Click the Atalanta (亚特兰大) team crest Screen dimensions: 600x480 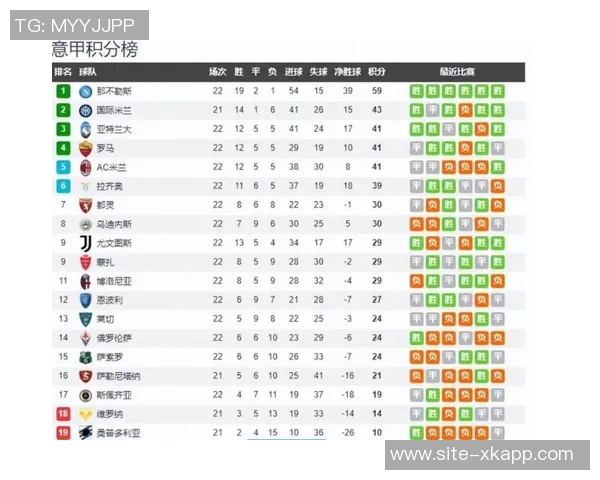click(86, 129)
